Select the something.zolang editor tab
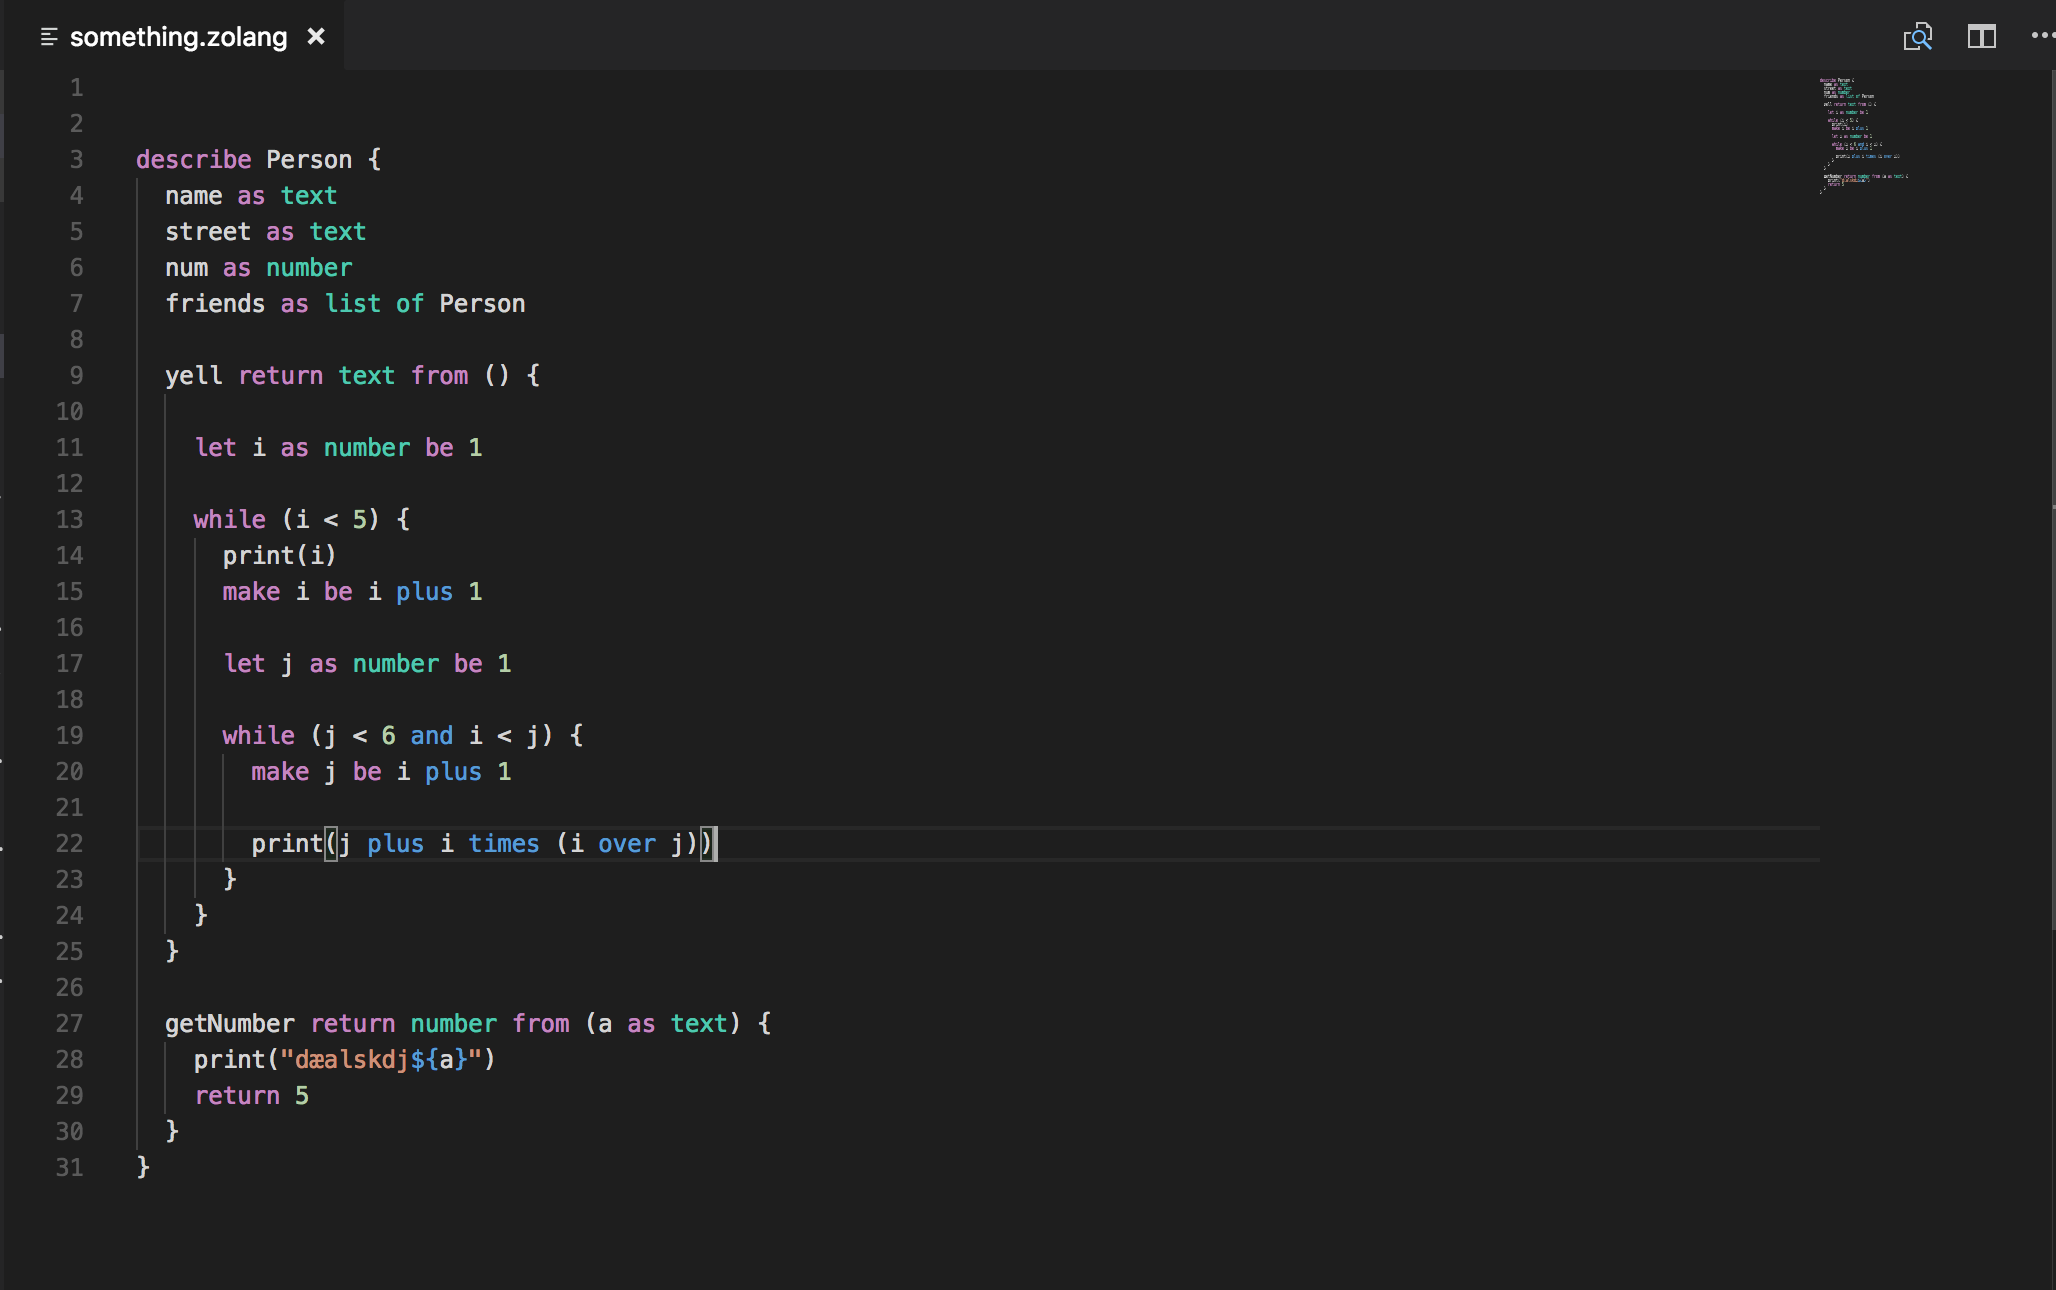The height and width of the screenshot is (1290, 2056). 178,37
